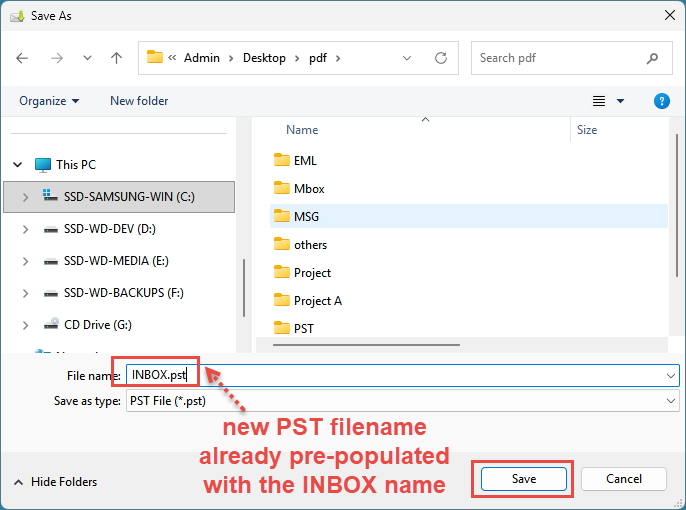686x510 pixels.
Task: Select Desktop in the breadcrumb path
Action: pos(264,58)
